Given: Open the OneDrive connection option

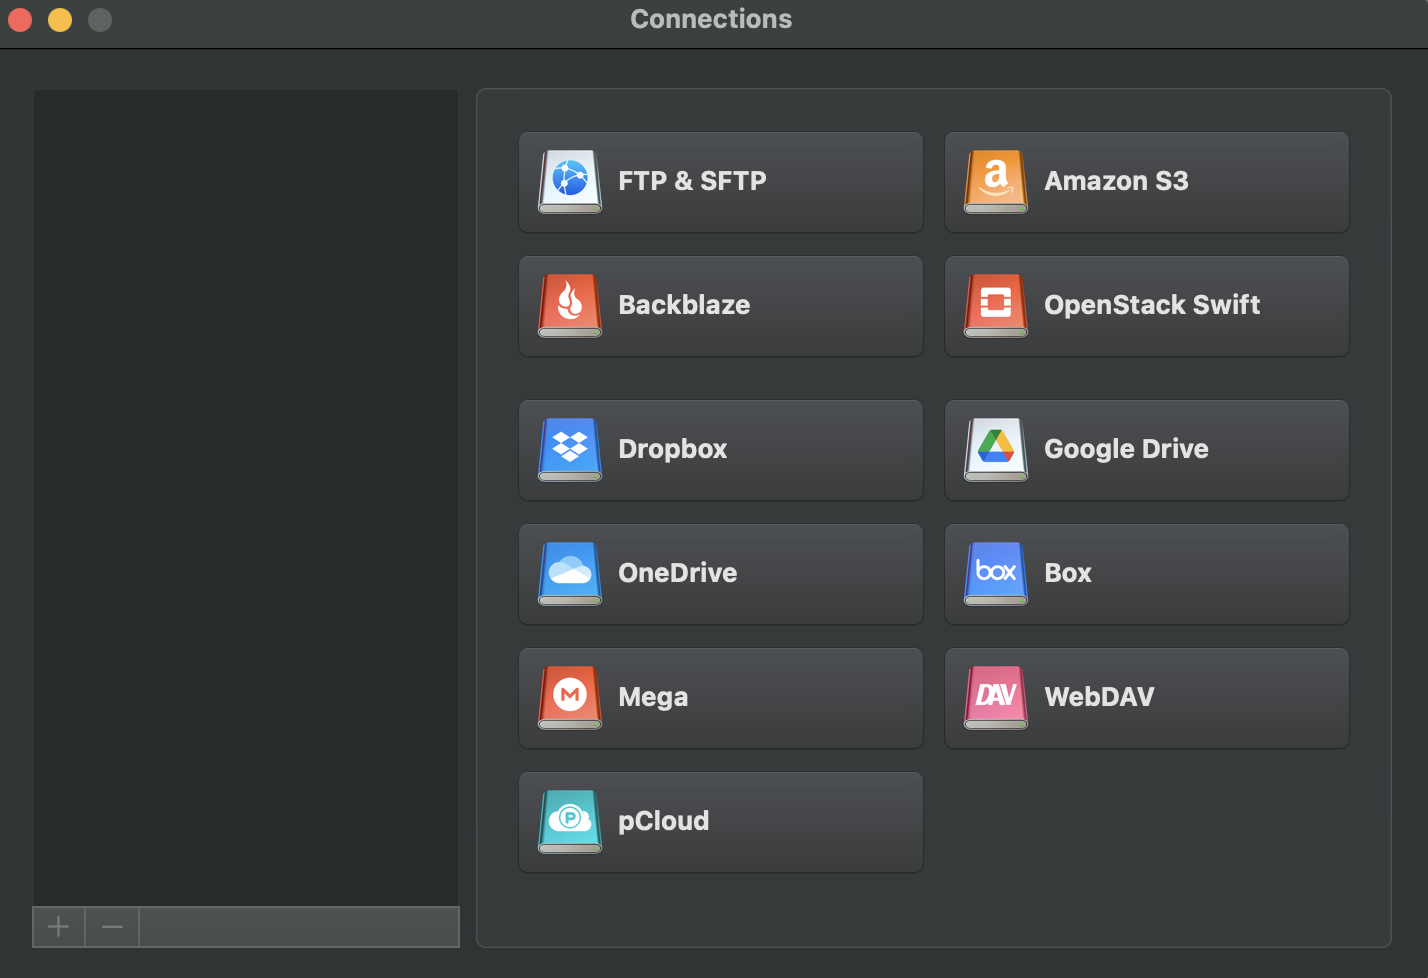Looking at the screenshot, I should coord(721,574).
